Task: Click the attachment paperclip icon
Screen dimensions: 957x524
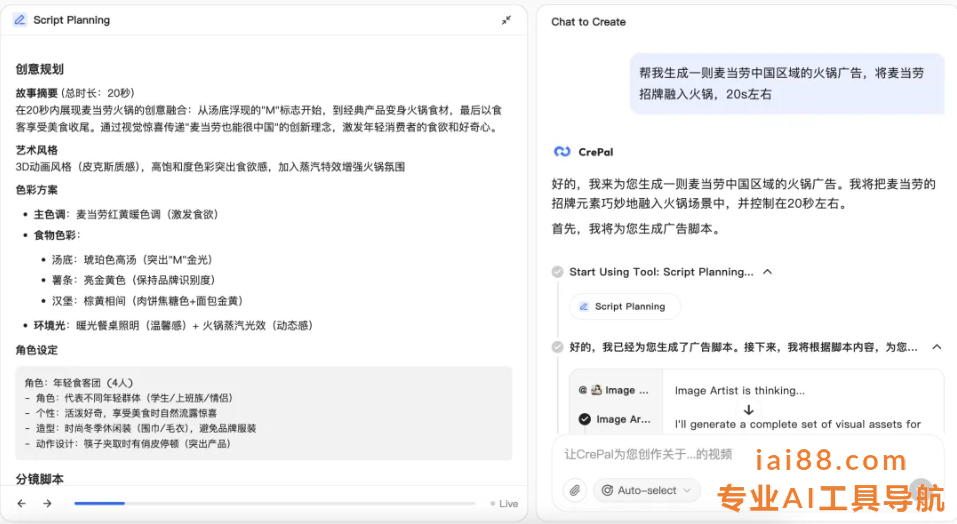Action: pyautogui.click(x=575, y=490)
